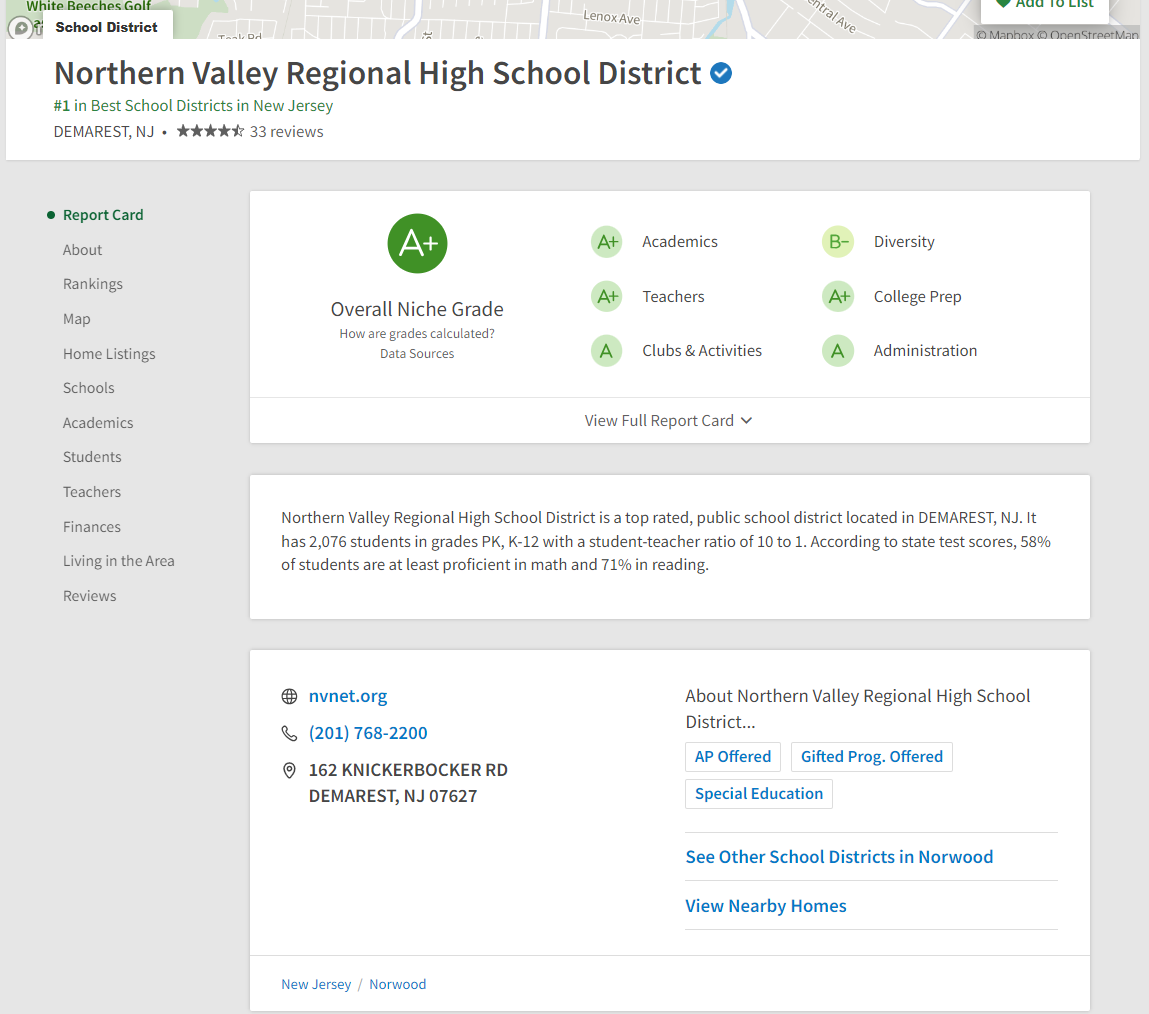Click the A grade badge for Administration
The width and height of the screenshot is (1149, 1014).
[x=838, y=351]
